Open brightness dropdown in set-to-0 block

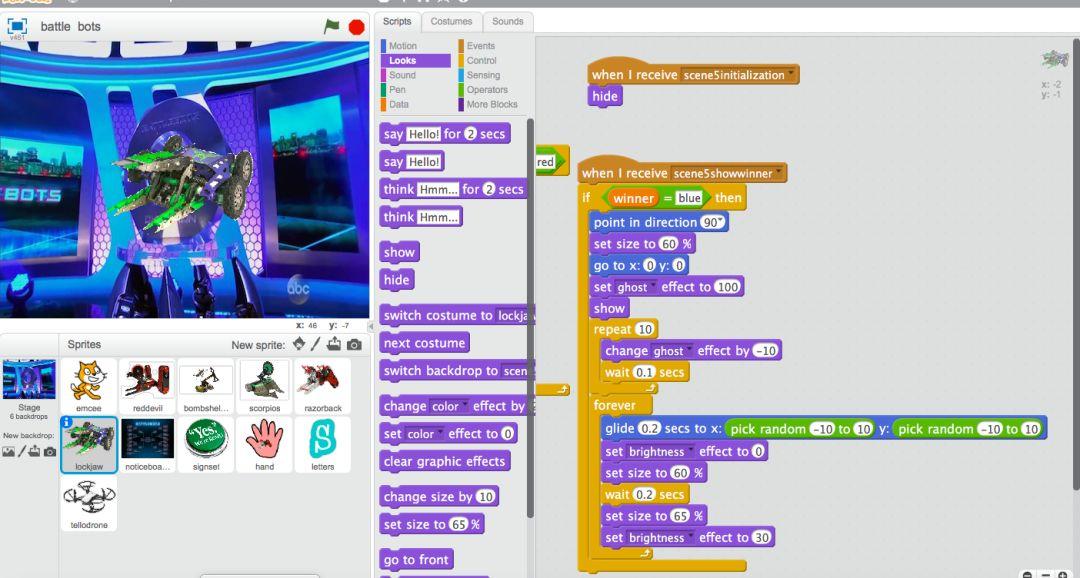[x=690, y=452]
